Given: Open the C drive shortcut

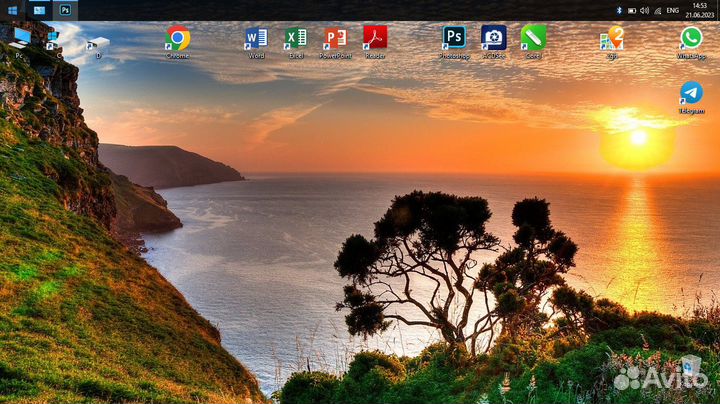Looking at the screenshot, I should click(55, 44).
